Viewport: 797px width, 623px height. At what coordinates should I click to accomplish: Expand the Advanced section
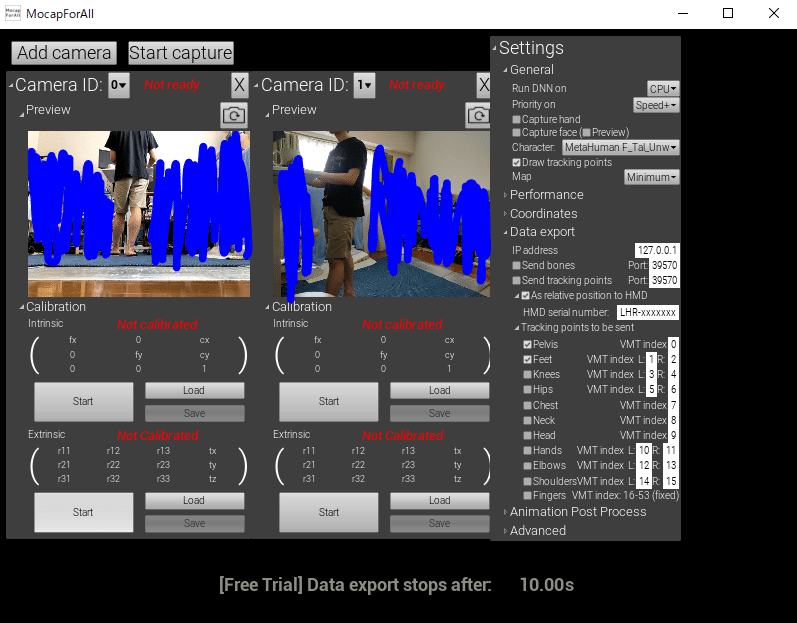coord(505,531)
